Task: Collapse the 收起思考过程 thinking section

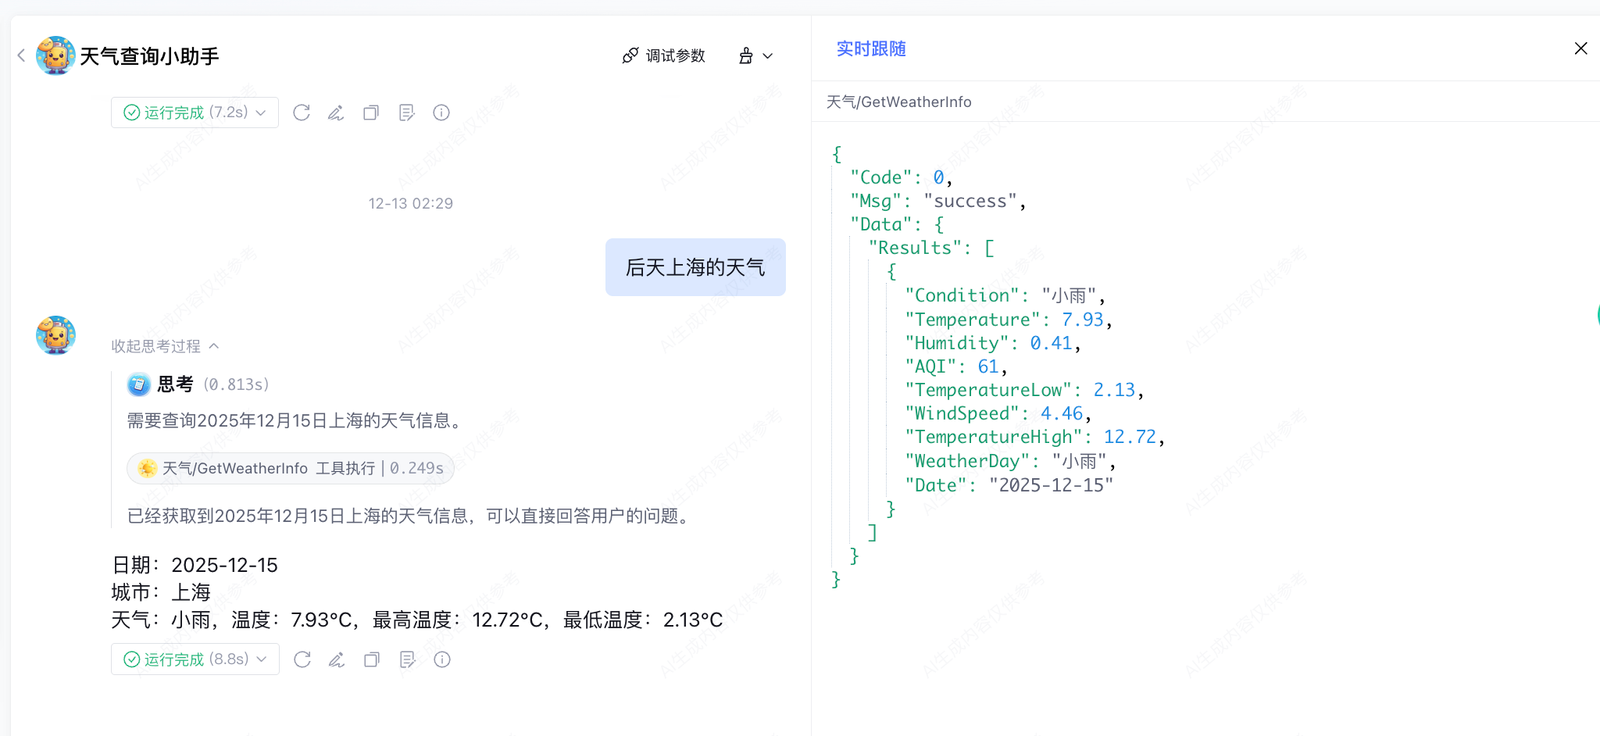Action: [x=165, y=346]
